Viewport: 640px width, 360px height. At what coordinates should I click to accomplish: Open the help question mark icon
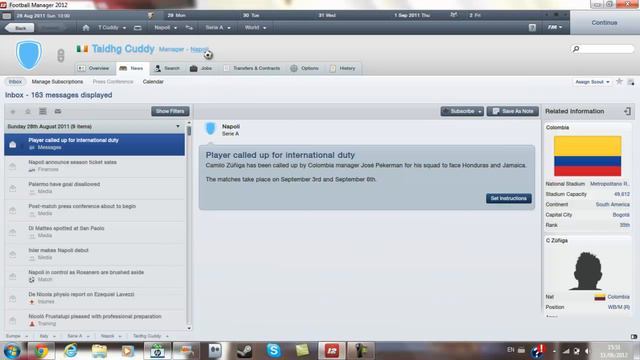(532, 27)
